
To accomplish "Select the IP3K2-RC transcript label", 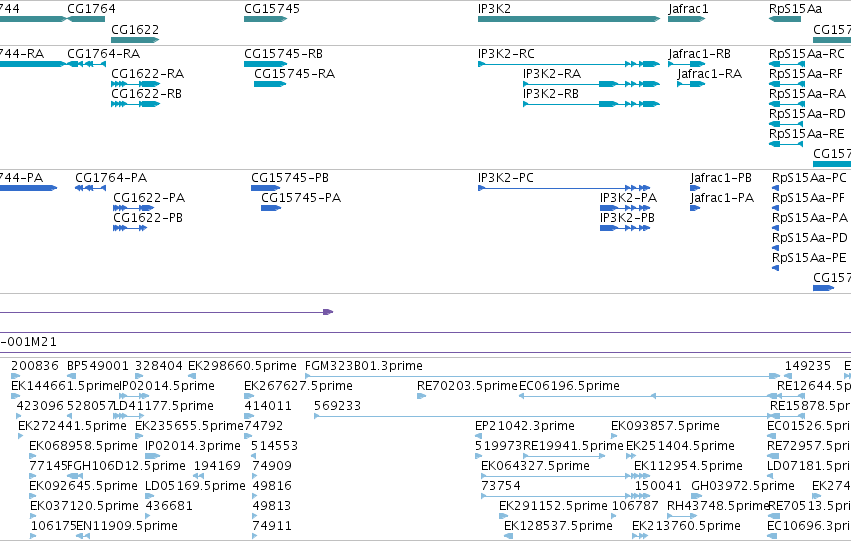I will point(506,54).
